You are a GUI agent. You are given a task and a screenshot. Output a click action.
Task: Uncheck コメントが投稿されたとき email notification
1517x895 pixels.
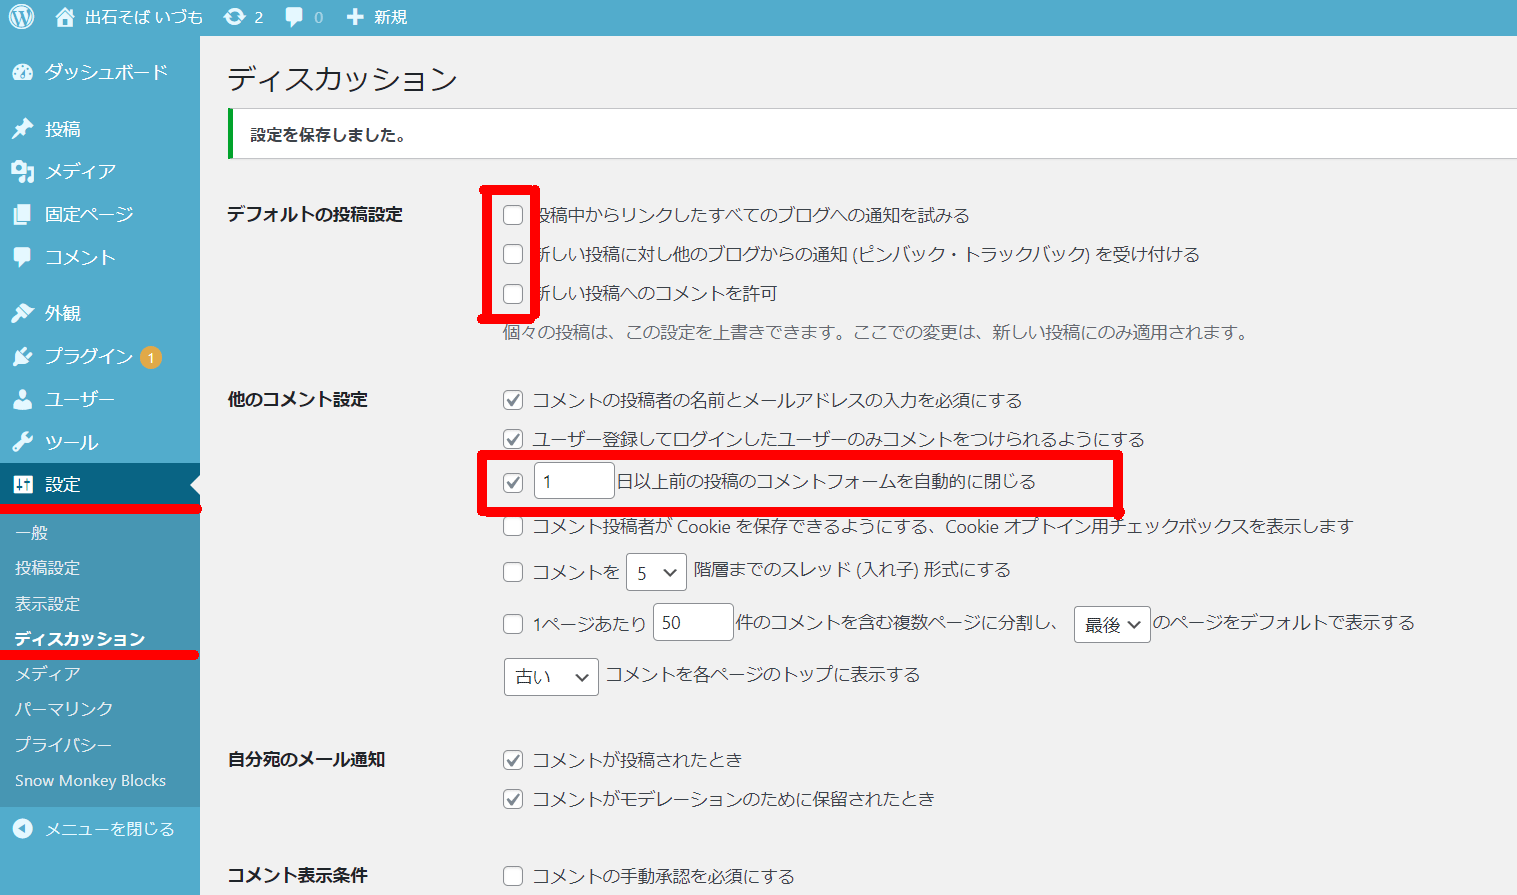pyautogui.click(x=513, y=761)
